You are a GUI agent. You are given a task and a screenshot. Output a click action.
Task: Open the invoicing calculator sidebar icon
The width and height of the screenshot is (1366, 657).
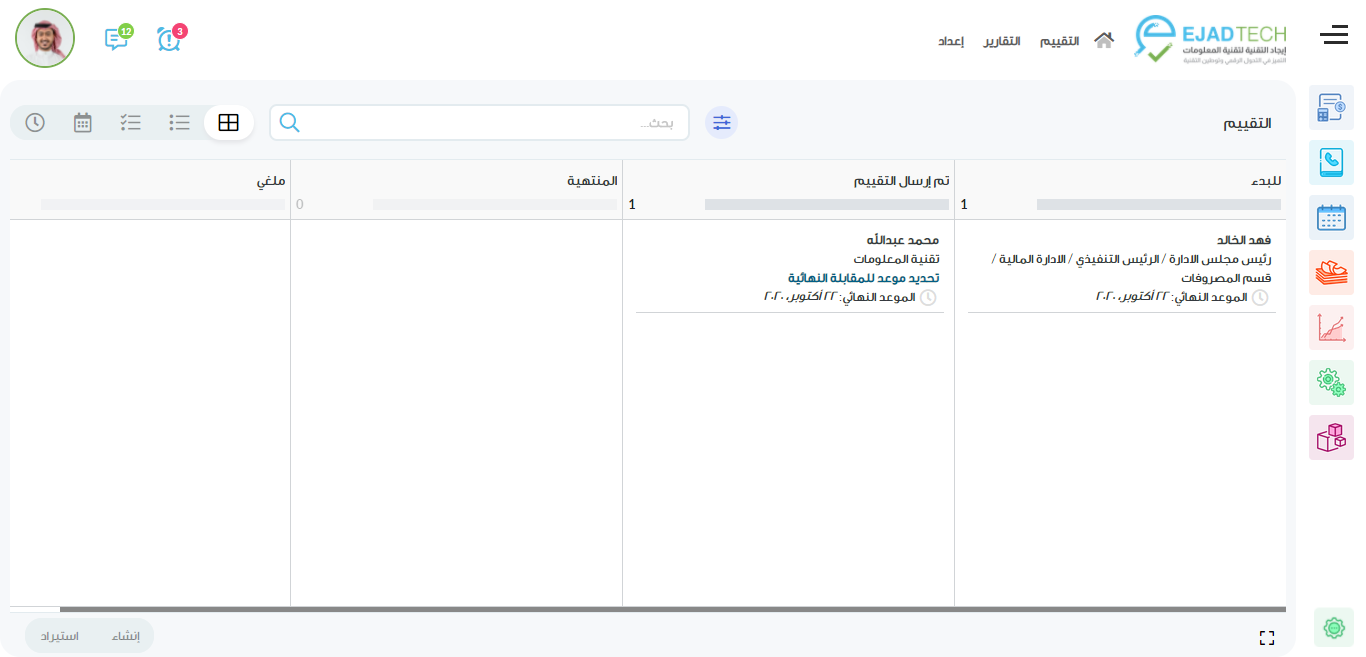click(x=1331, y=108)
